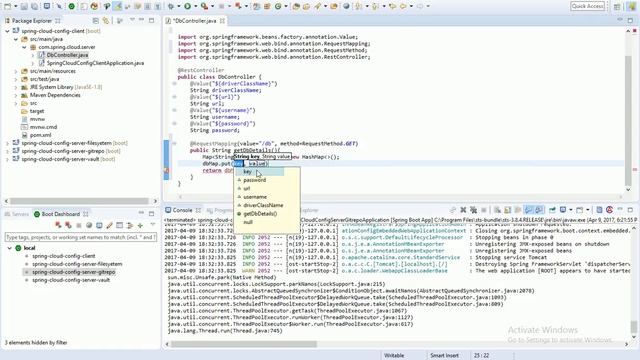Switch to the Progress tab

(220, 210)
